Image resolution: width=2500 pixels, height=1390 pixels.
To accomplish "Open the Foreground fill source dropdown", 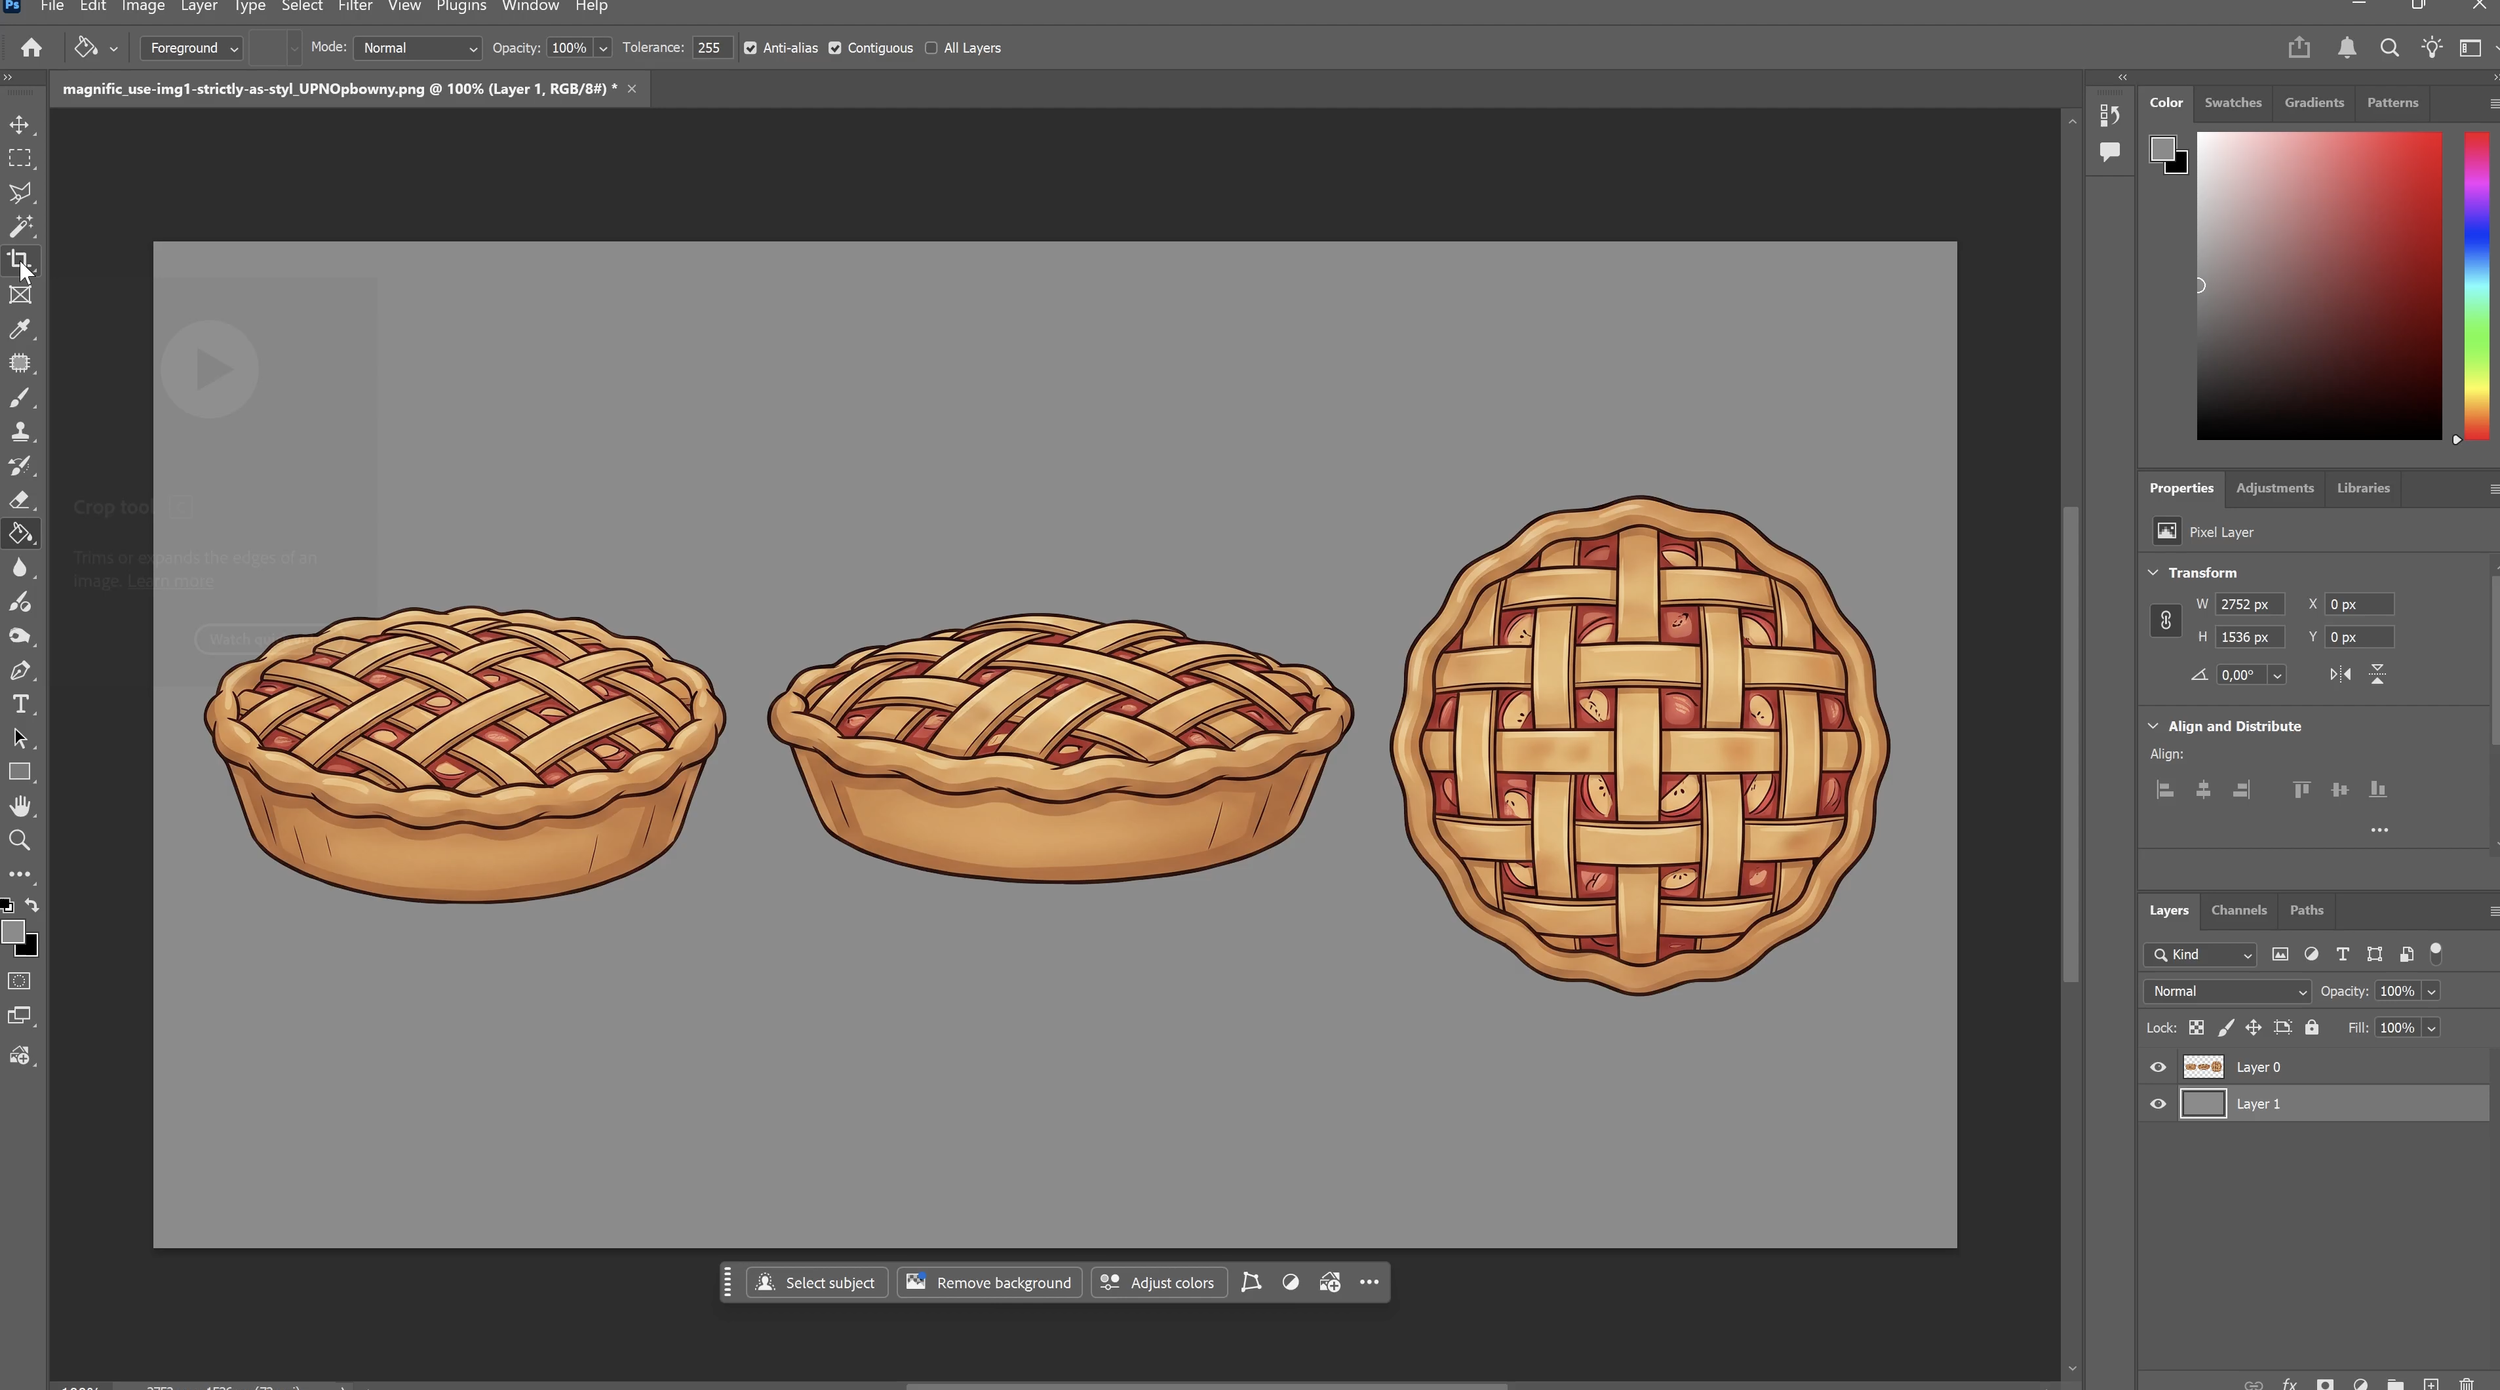I will pyautogui.click(x=191, y=48).
